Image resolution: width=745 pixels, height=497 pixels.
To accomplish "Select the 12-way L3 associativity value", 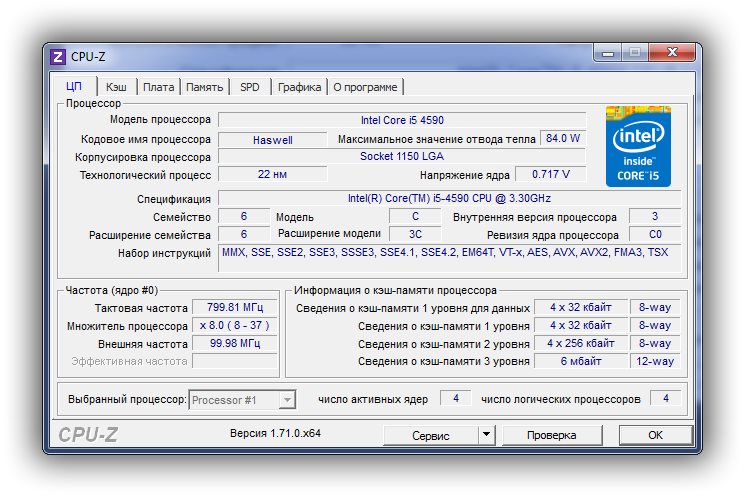I will coord(655,361).
